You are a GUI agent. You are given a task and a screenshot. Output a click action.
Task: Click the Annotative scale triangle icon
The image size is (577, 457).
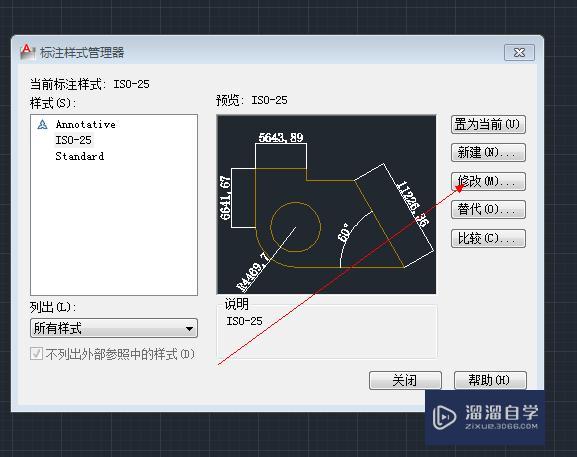click(x=42, y=124)
